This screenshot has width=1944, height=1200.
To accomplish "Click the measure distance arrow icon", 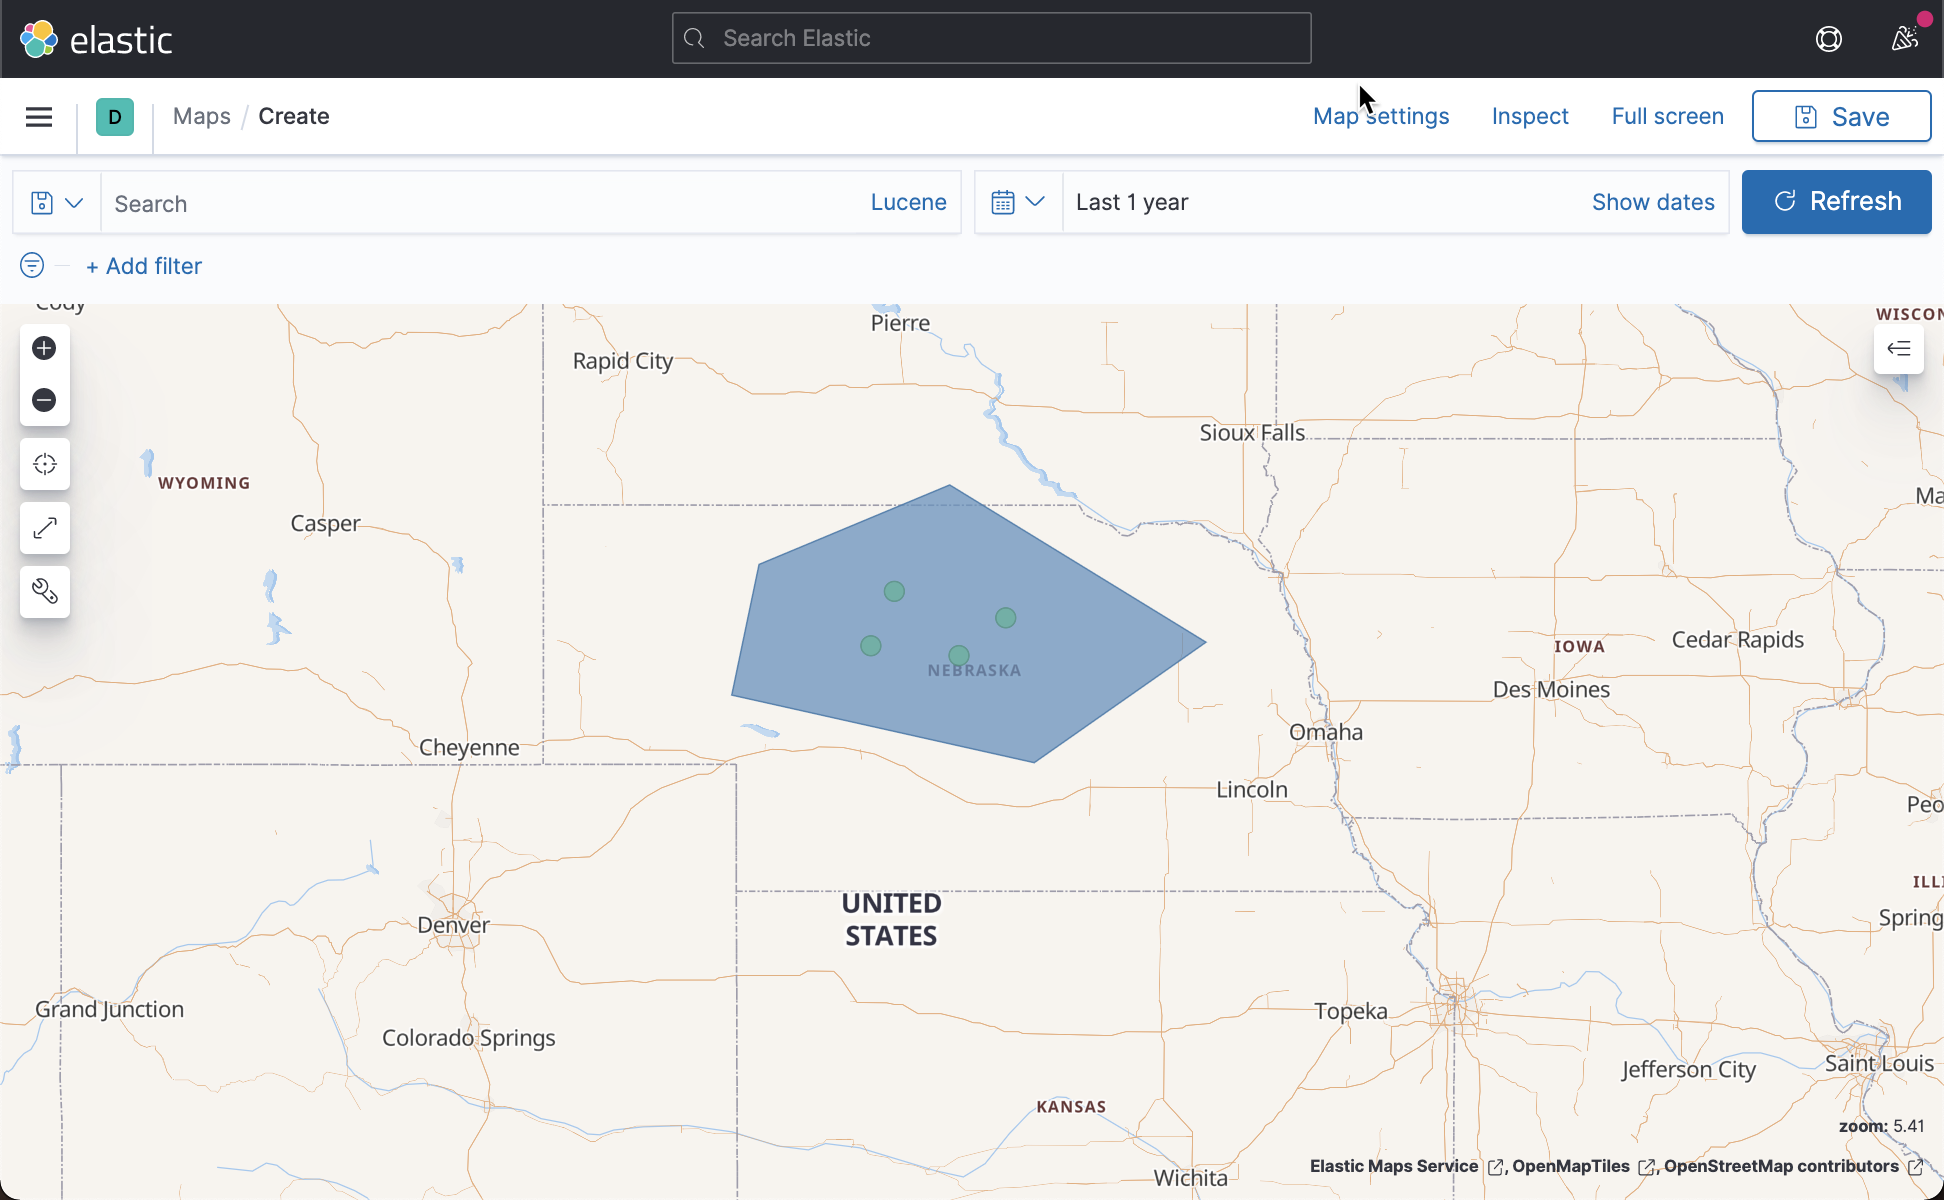I will [44, 528].
